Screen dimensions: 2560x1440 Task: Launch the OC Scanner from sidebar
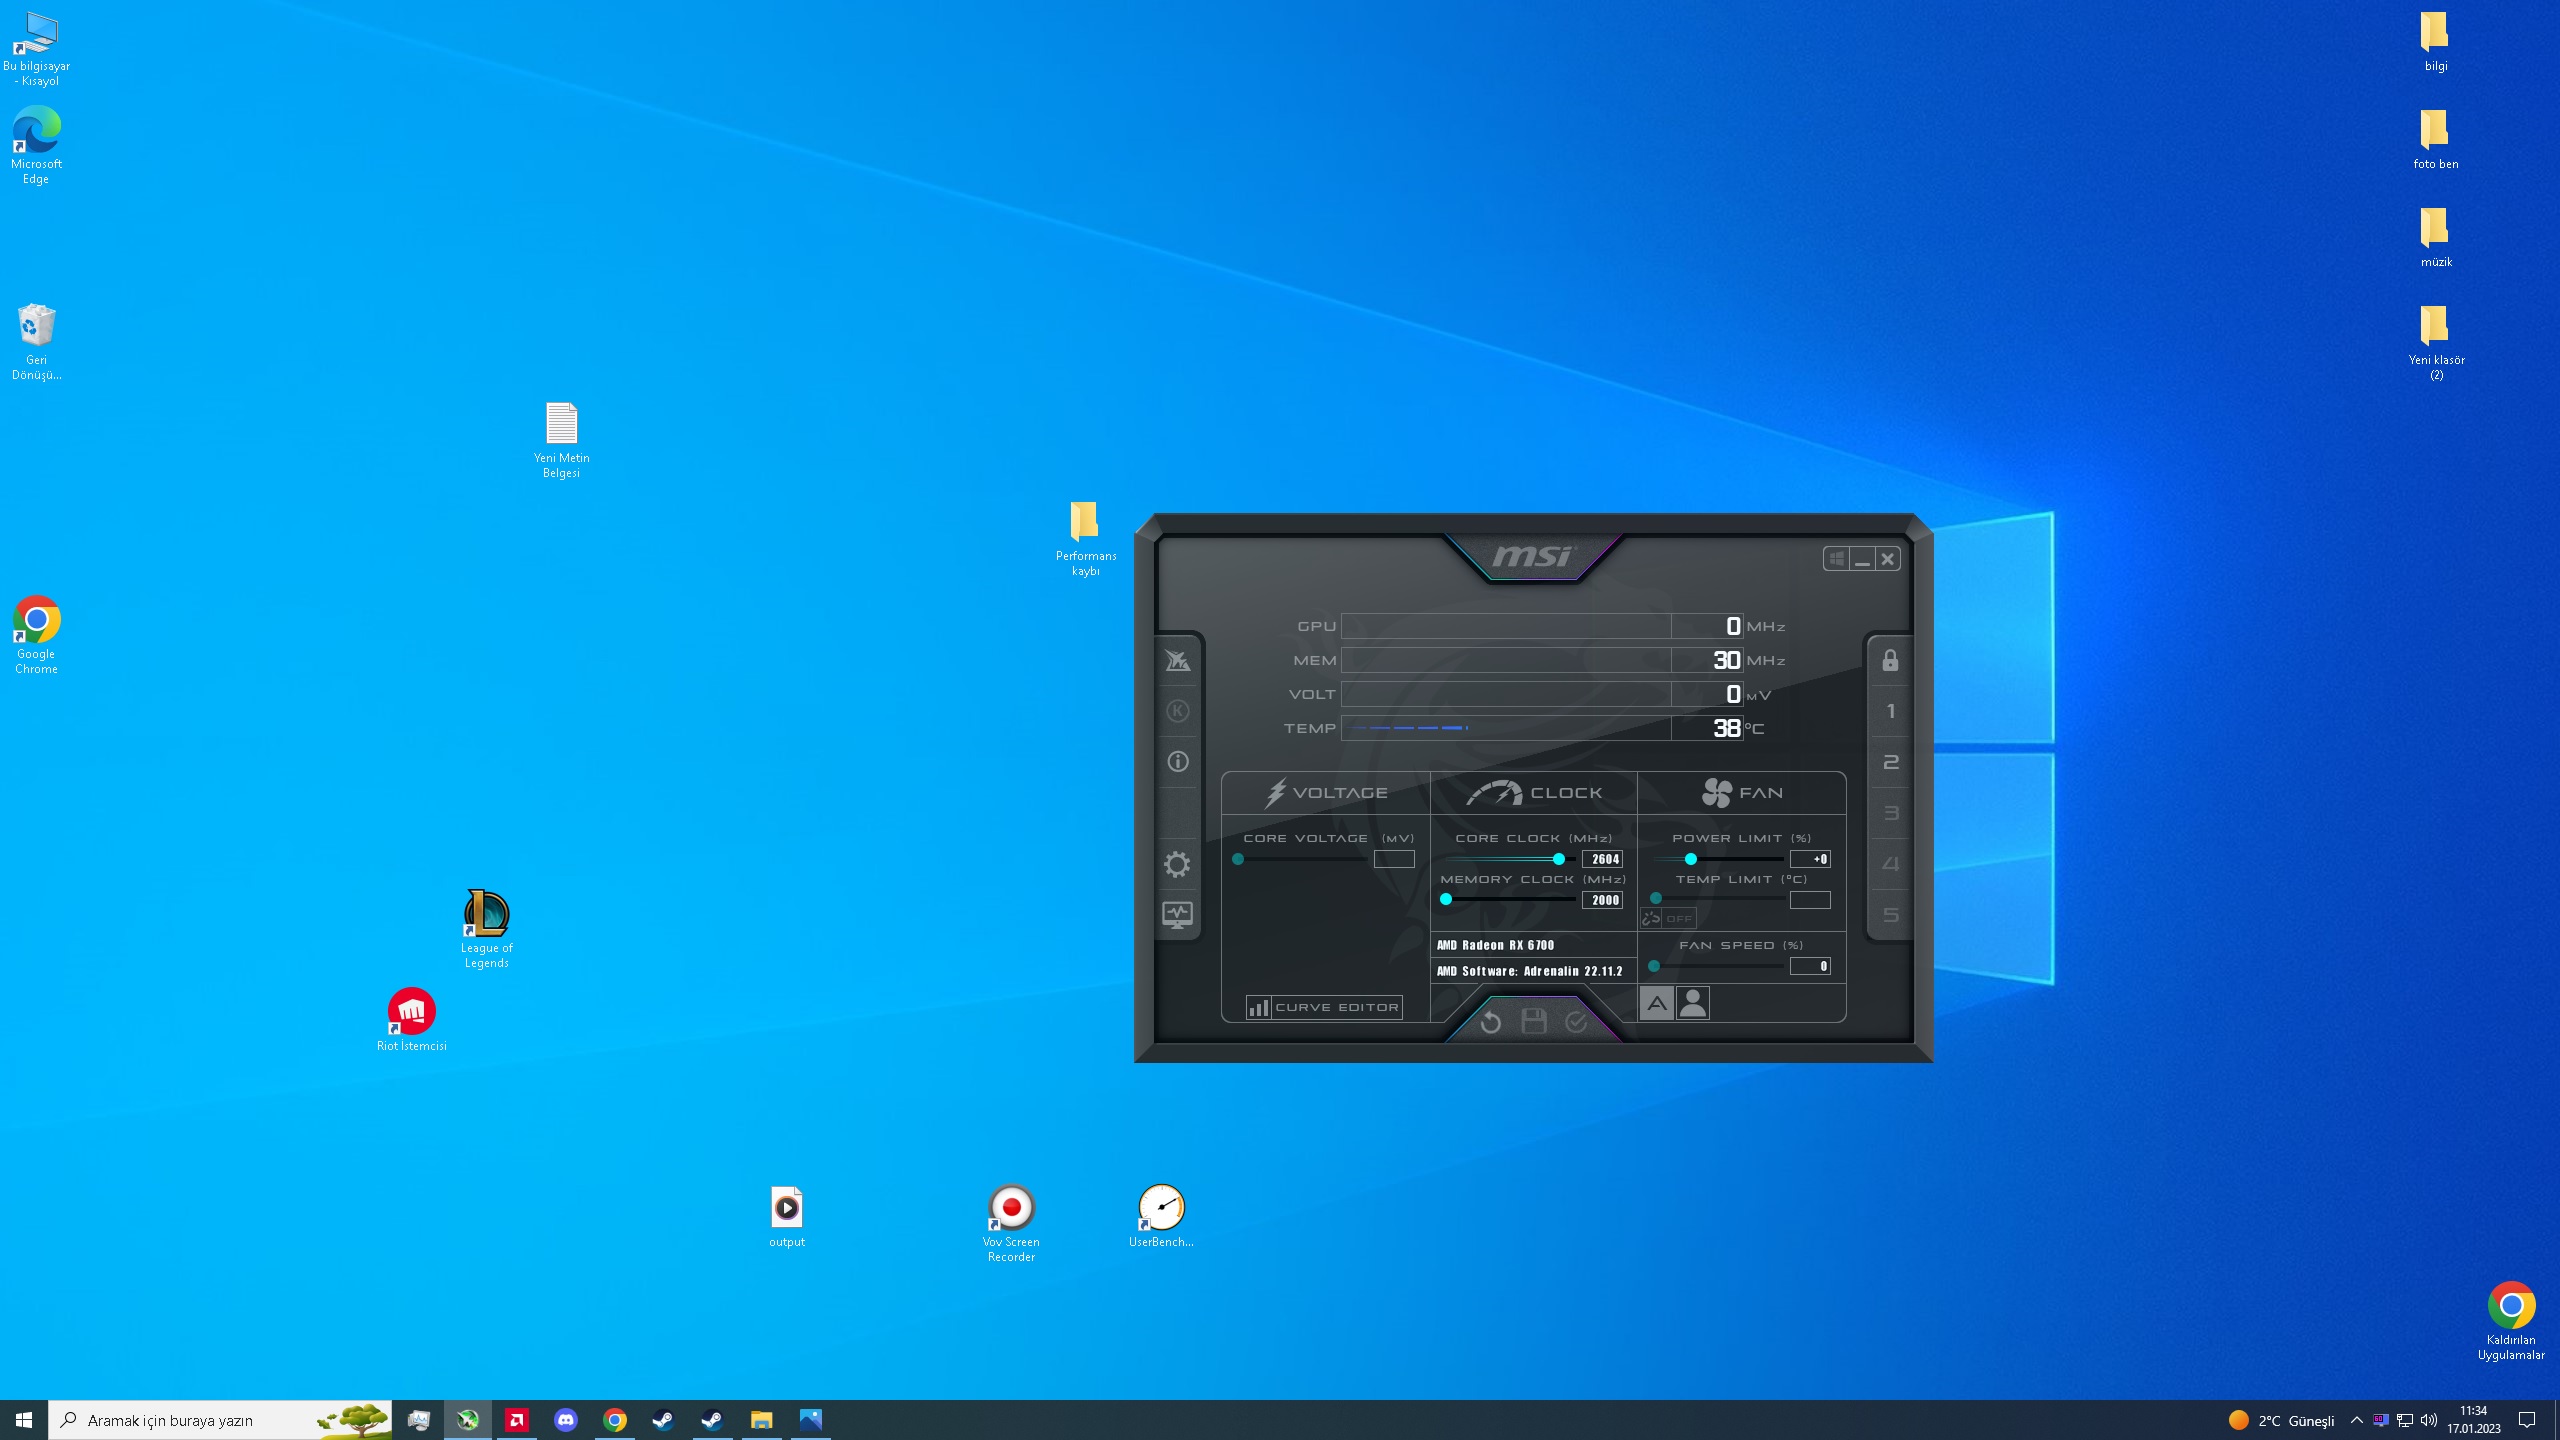pos(1178,660)
